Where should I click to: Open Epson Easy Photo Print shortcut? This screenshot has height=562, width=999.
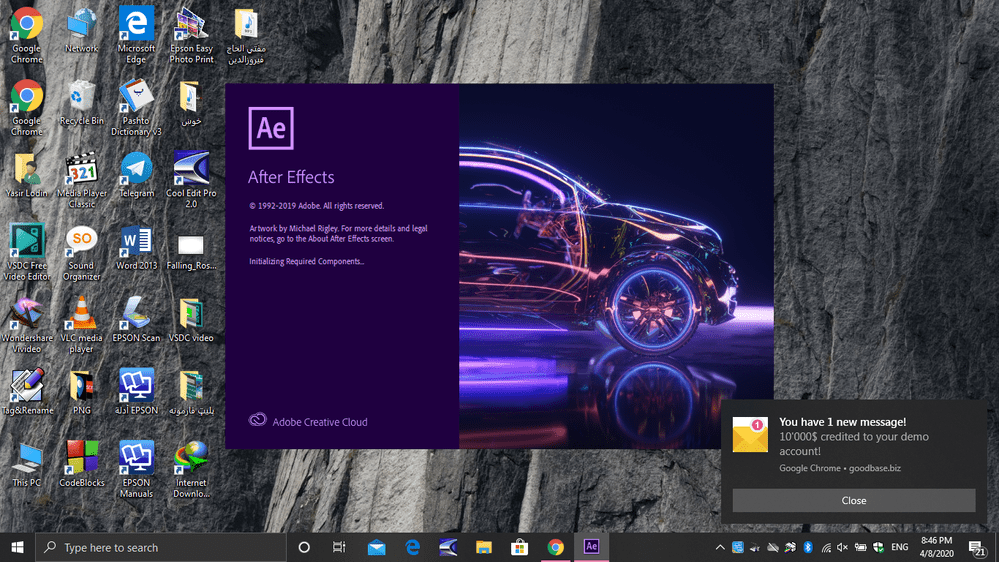click(191, 36)
